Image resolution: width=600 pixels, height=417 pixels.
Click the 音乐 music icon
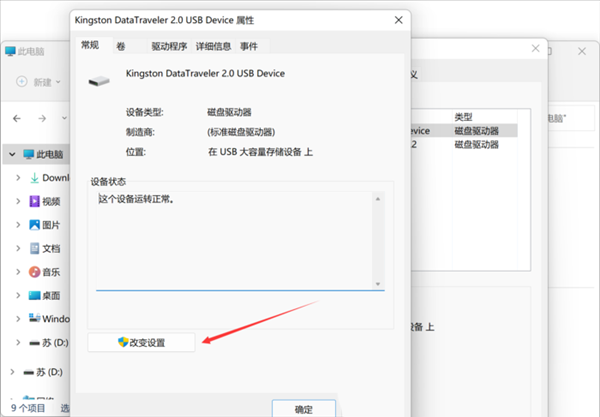click(x=34, y=272)
